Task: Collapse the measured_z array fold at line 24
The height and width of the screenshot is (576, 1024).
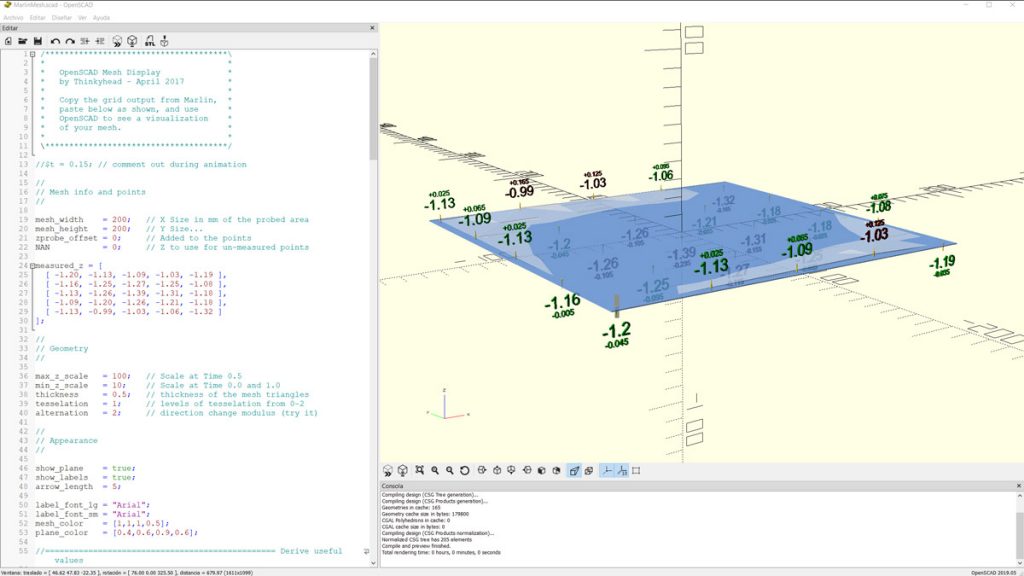Action: tap(32, 266)
